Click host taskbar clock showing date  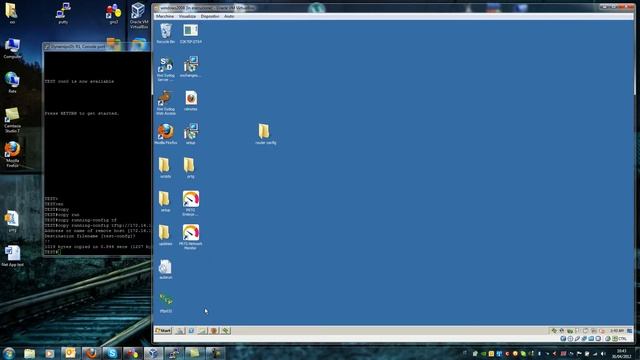pyautogui.click(x=621, y=353)
